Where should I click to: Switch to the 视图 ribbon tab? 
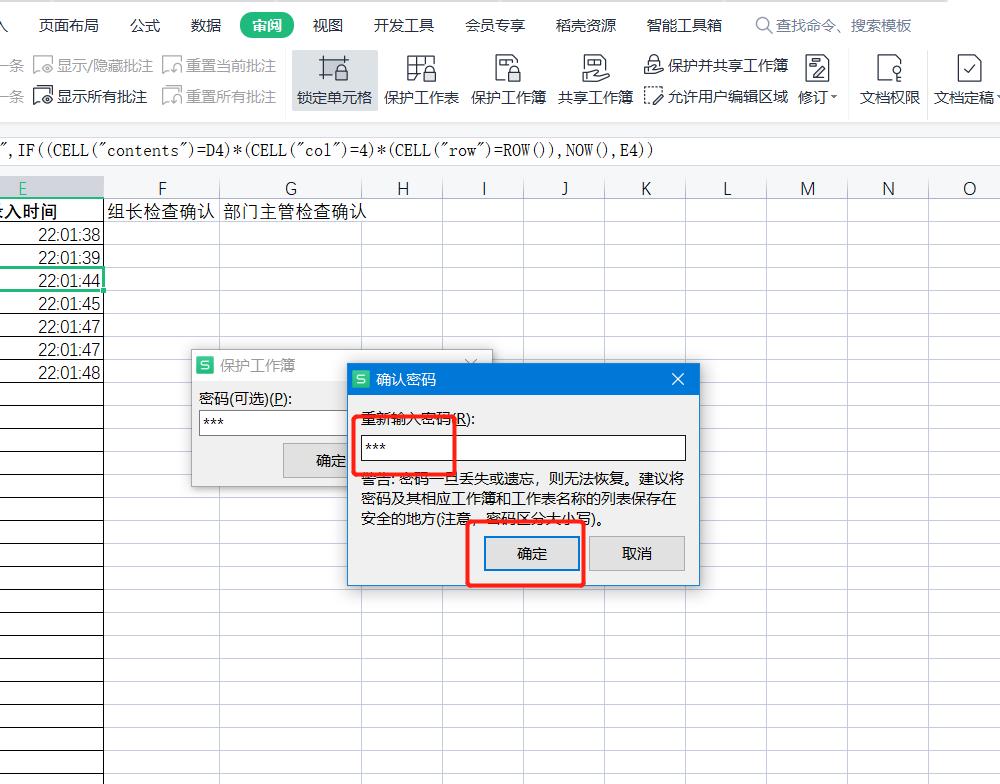328,24
